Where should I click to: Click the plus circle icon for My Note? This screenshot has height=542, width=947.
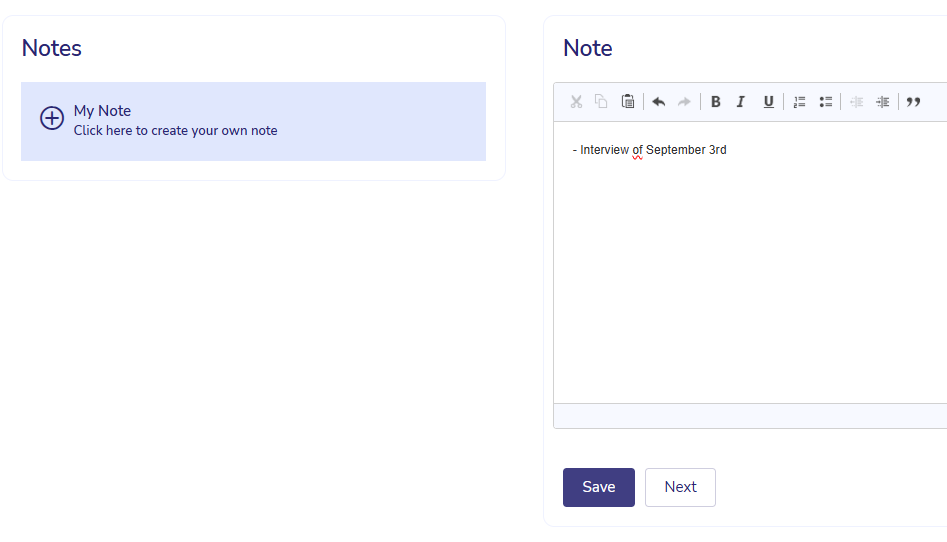tap(52, 118)
